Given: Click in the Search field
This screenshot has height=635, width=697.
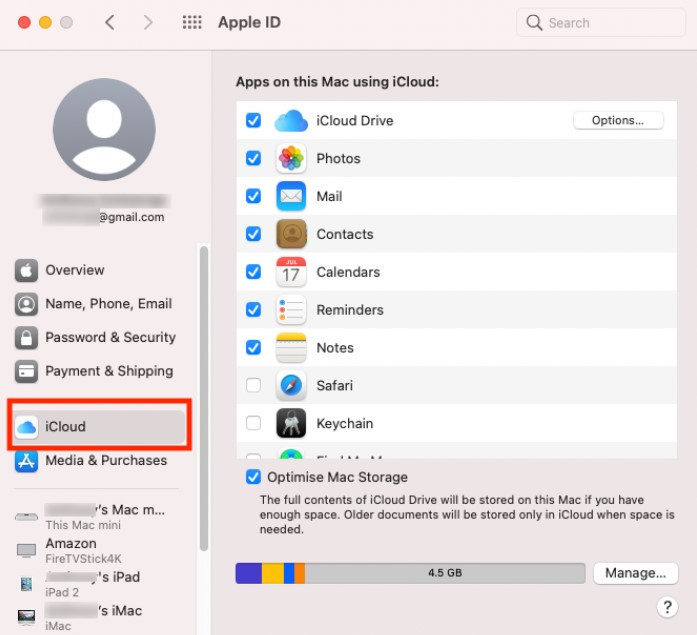Looking at the screenshot, I should pos(601,22).
